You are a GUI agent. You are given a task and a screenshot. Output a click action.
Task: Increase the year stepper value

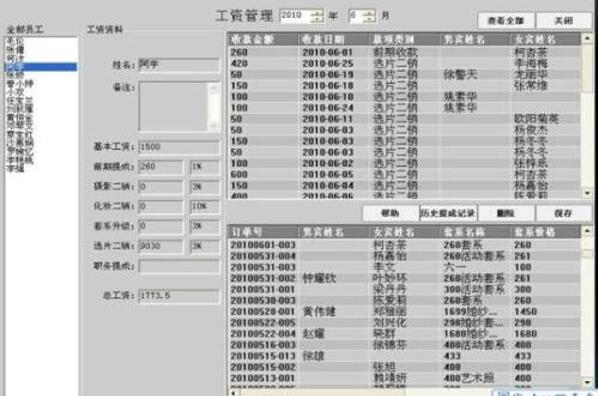pyautogui.click(x=317, y=13)
